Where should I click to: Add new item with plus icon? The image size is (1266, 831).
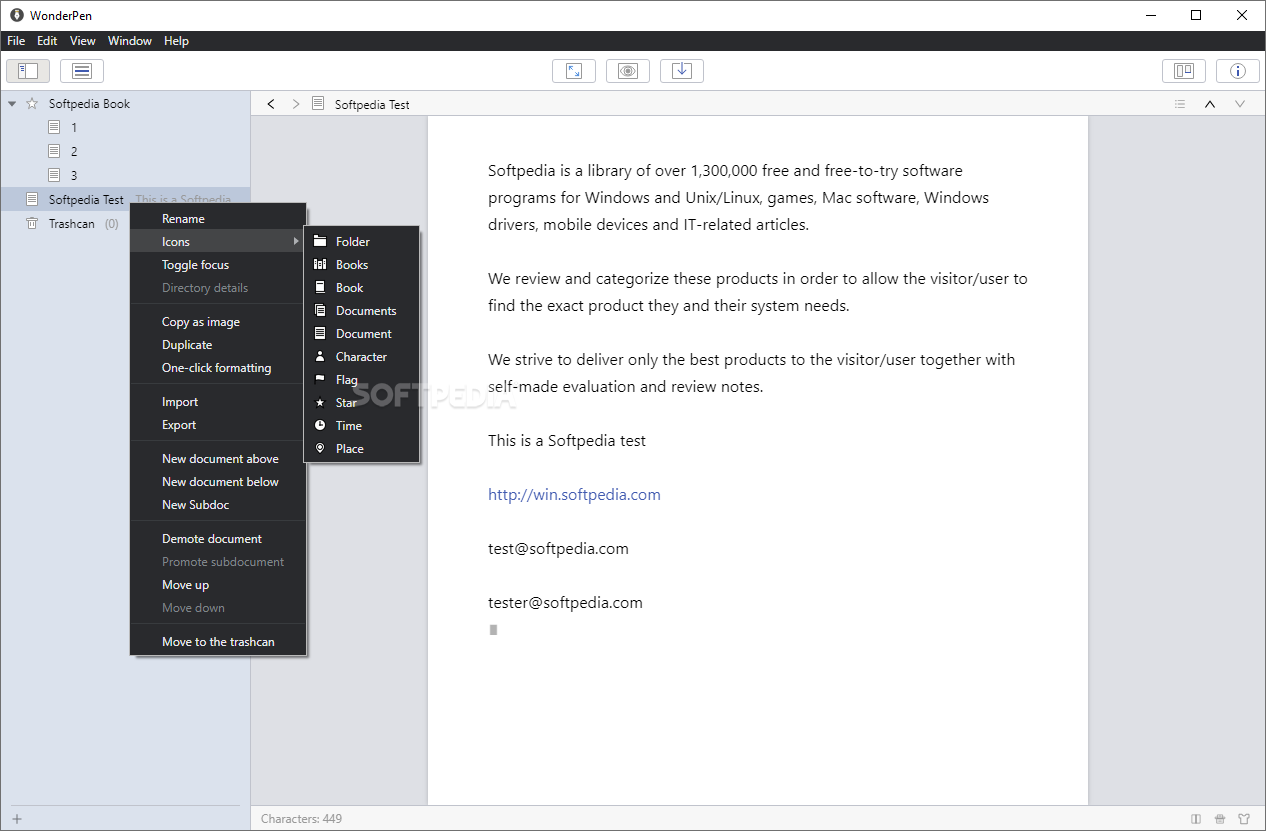click(17, 819)
